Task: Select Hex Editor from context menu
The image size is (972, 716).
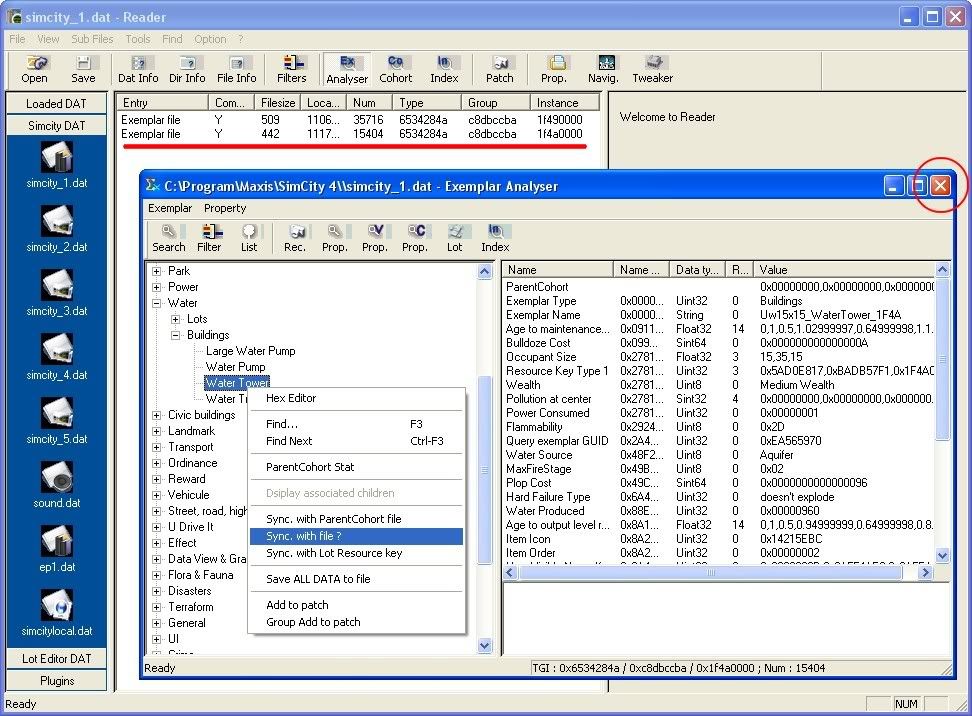Action: tap(291, 398)
